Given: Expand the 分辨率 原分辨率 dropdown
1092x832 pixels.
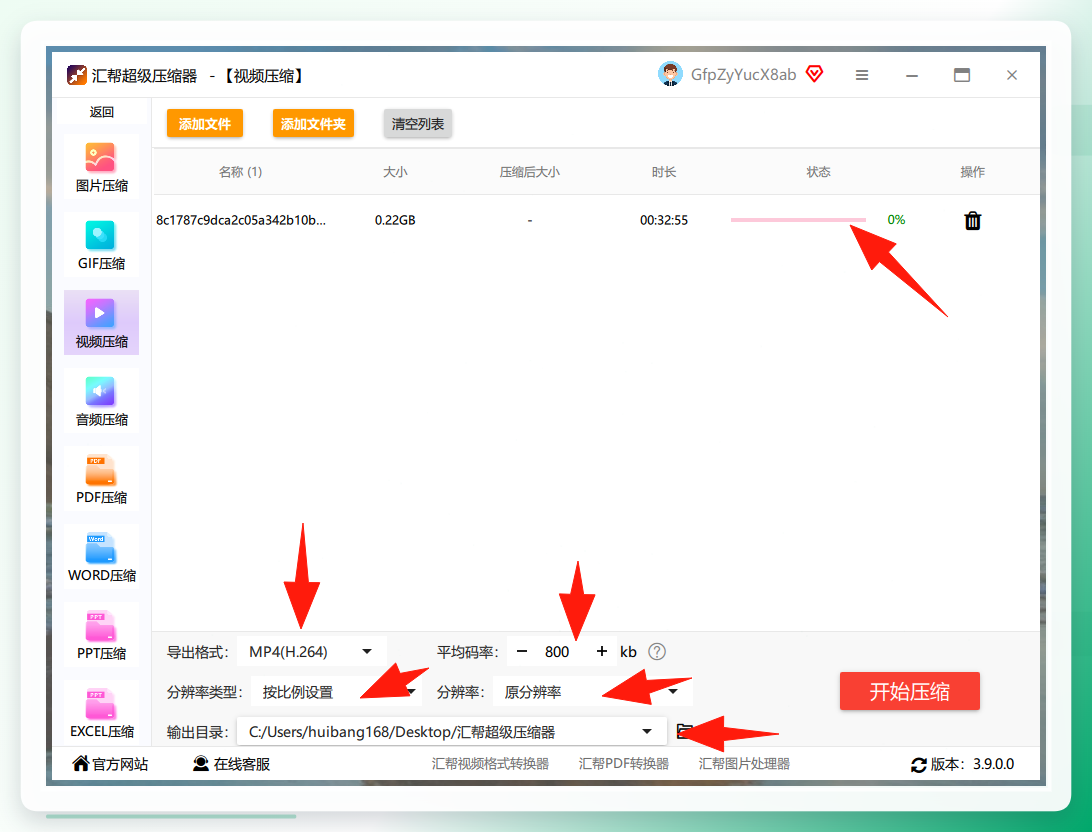Looking at the screenshot, I should click(592, 692).
